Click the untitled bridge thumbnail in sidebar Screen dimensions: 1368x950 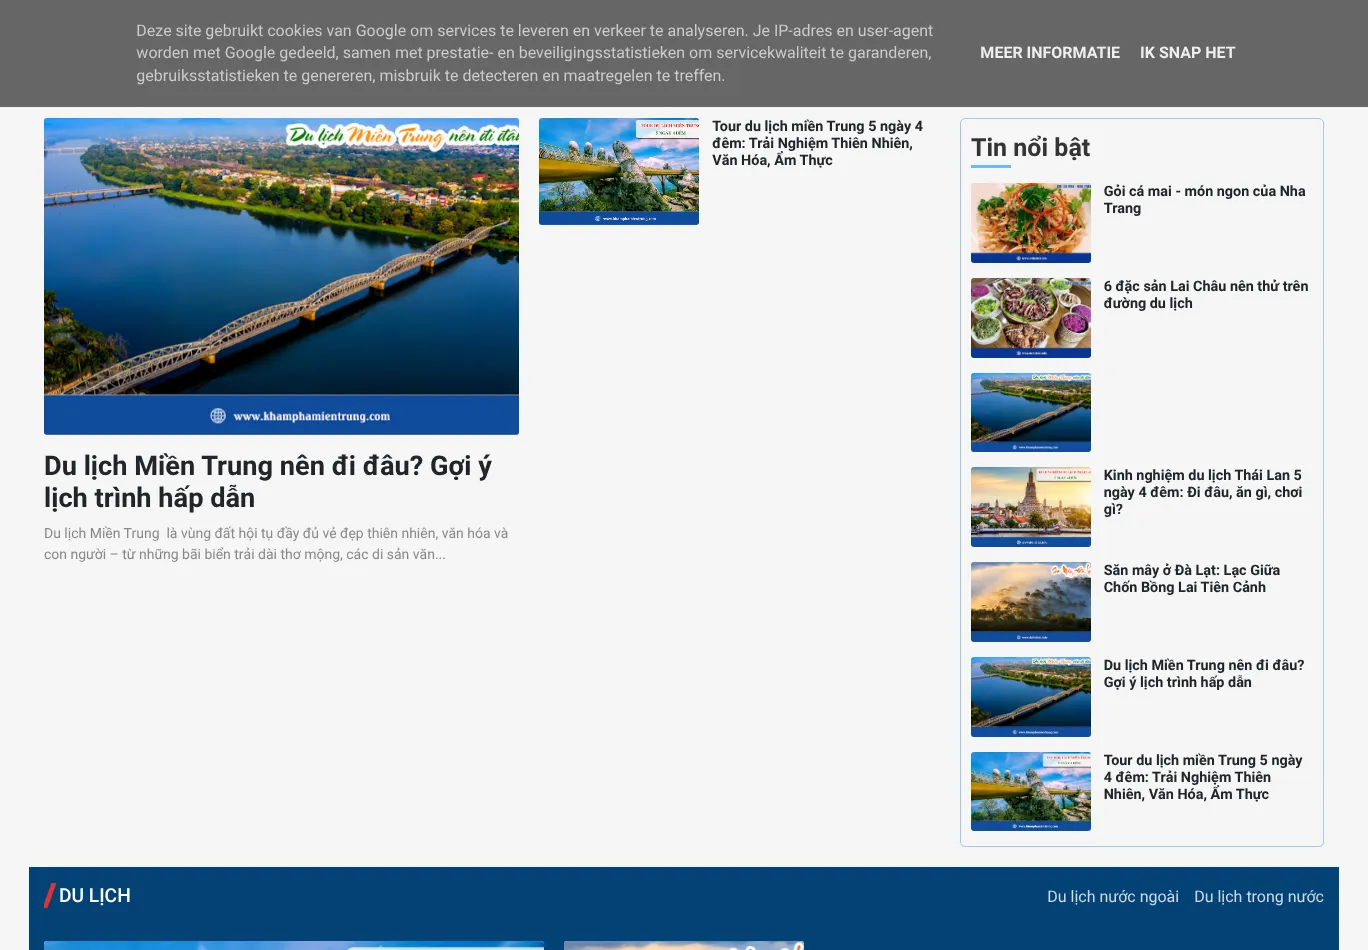(x=1030, y=412)
